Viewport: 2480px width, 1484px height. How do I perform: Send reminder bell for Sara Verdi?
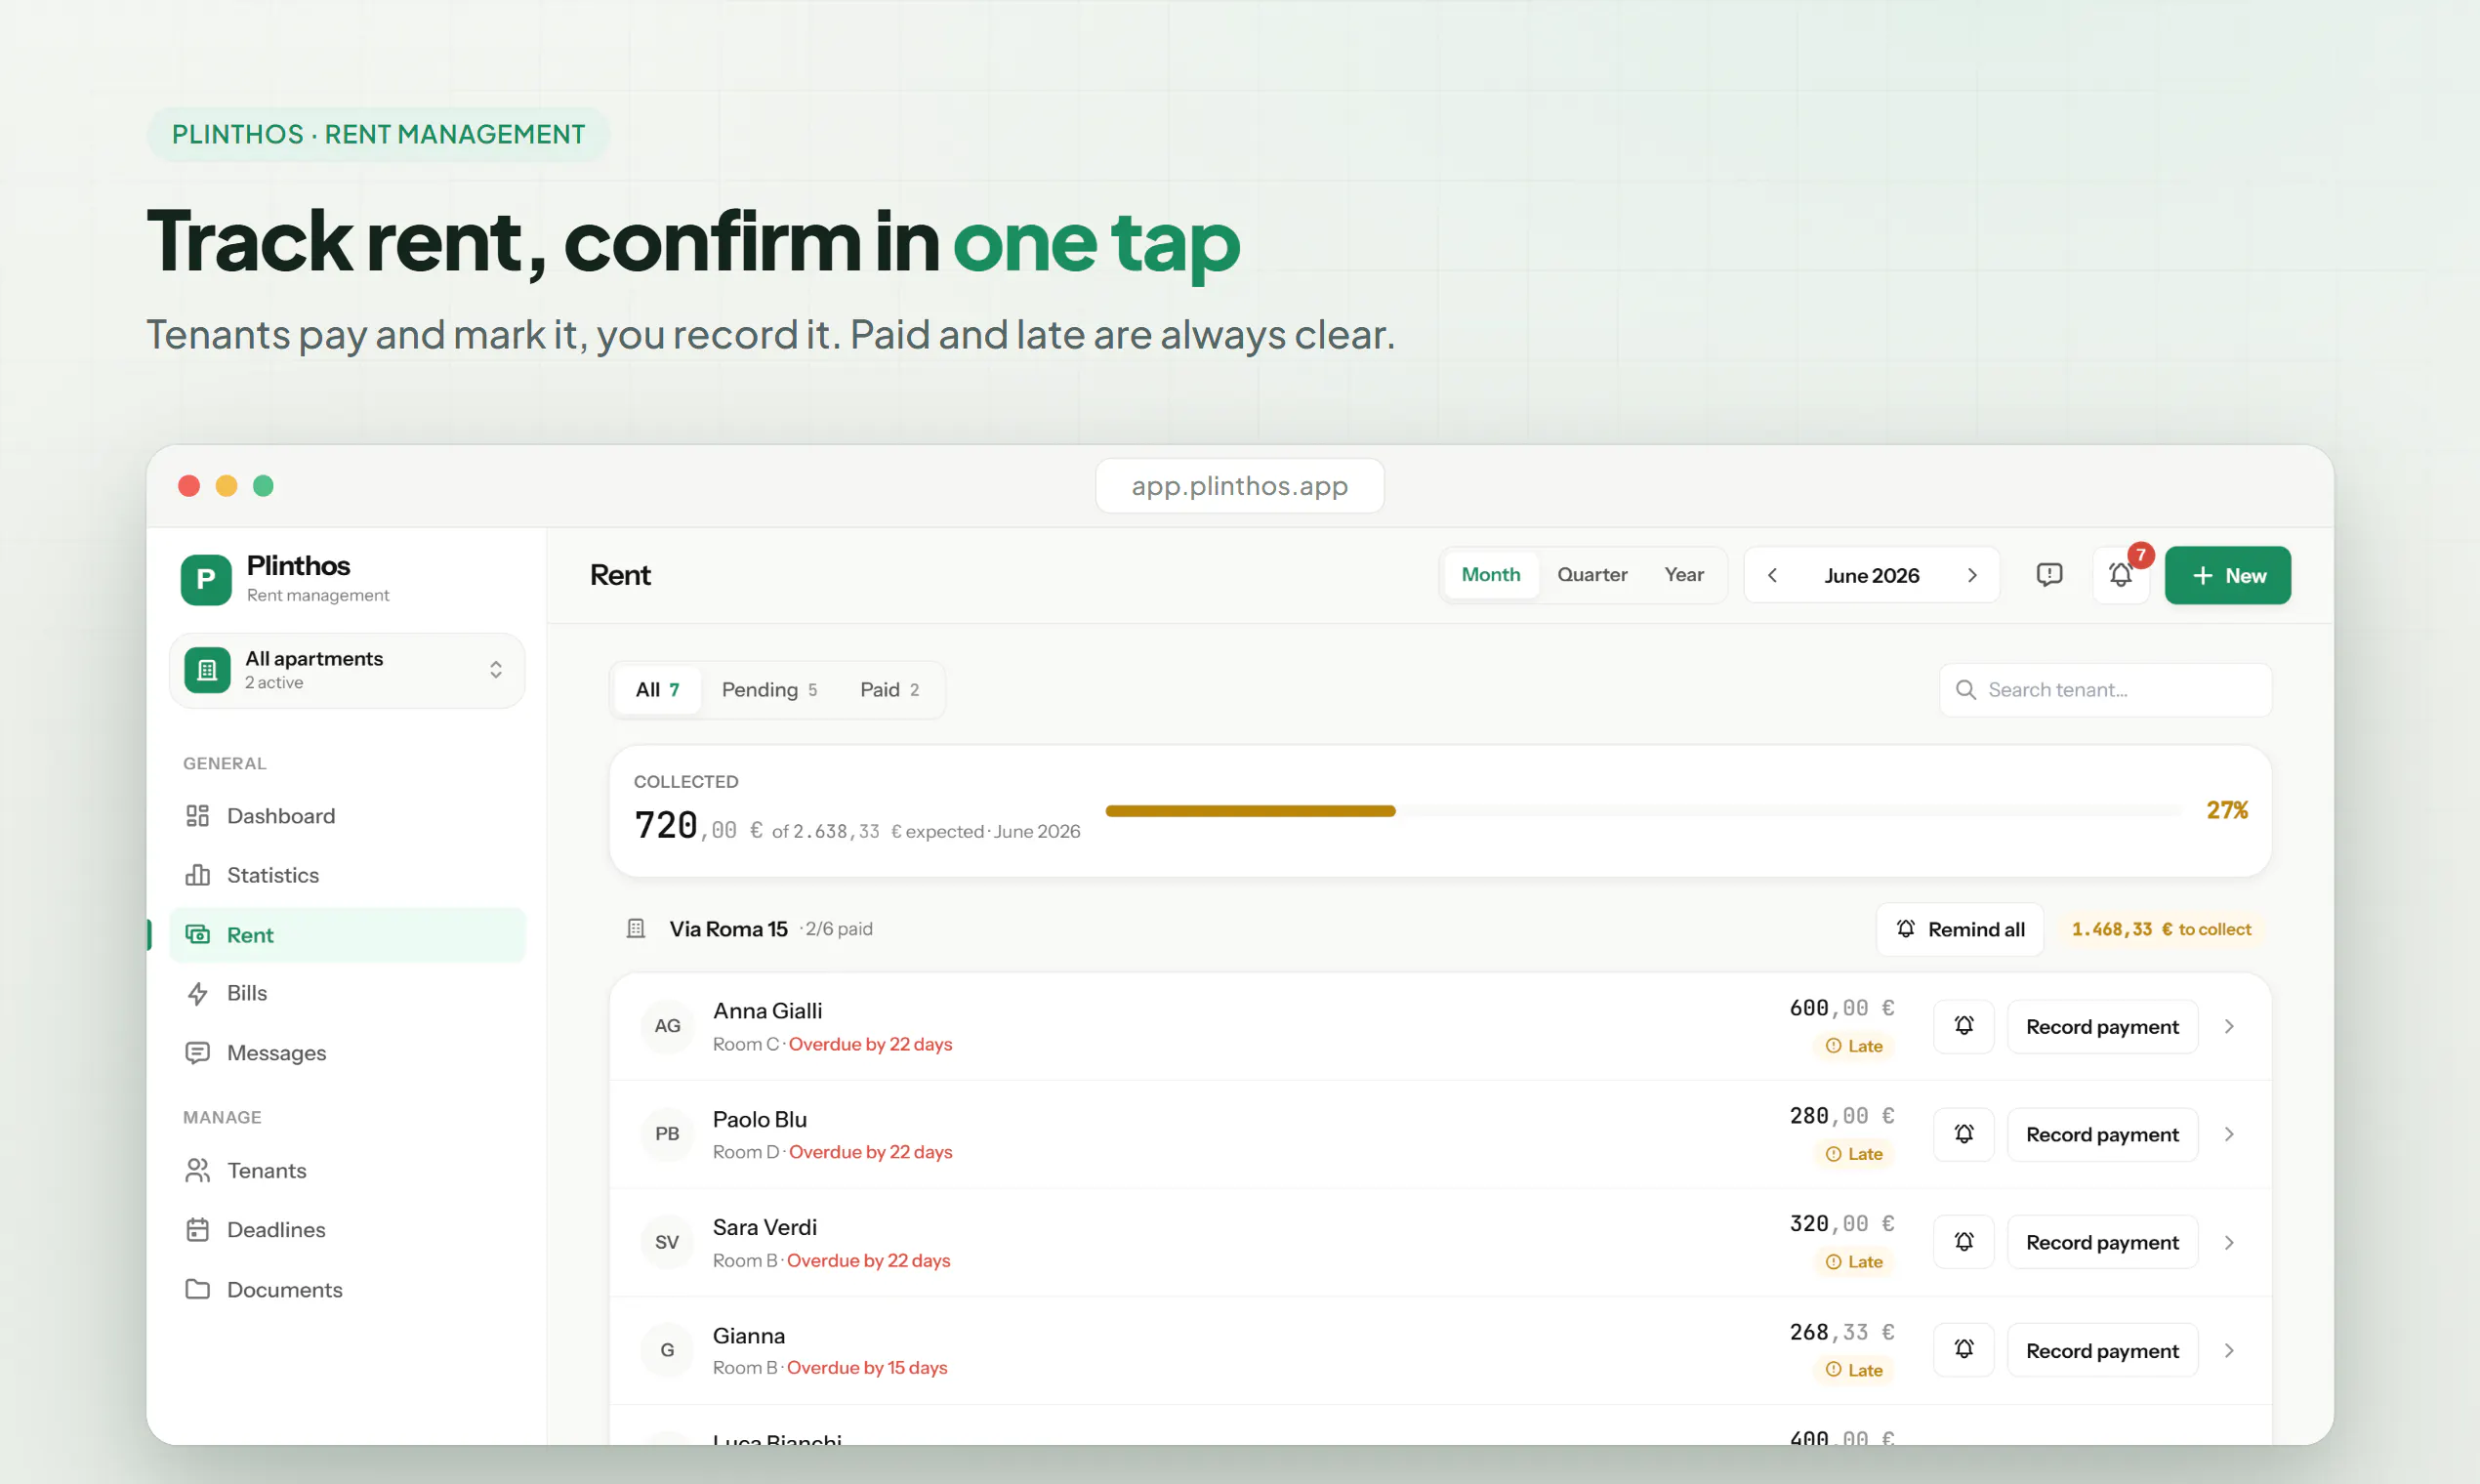(1964, 1243)
